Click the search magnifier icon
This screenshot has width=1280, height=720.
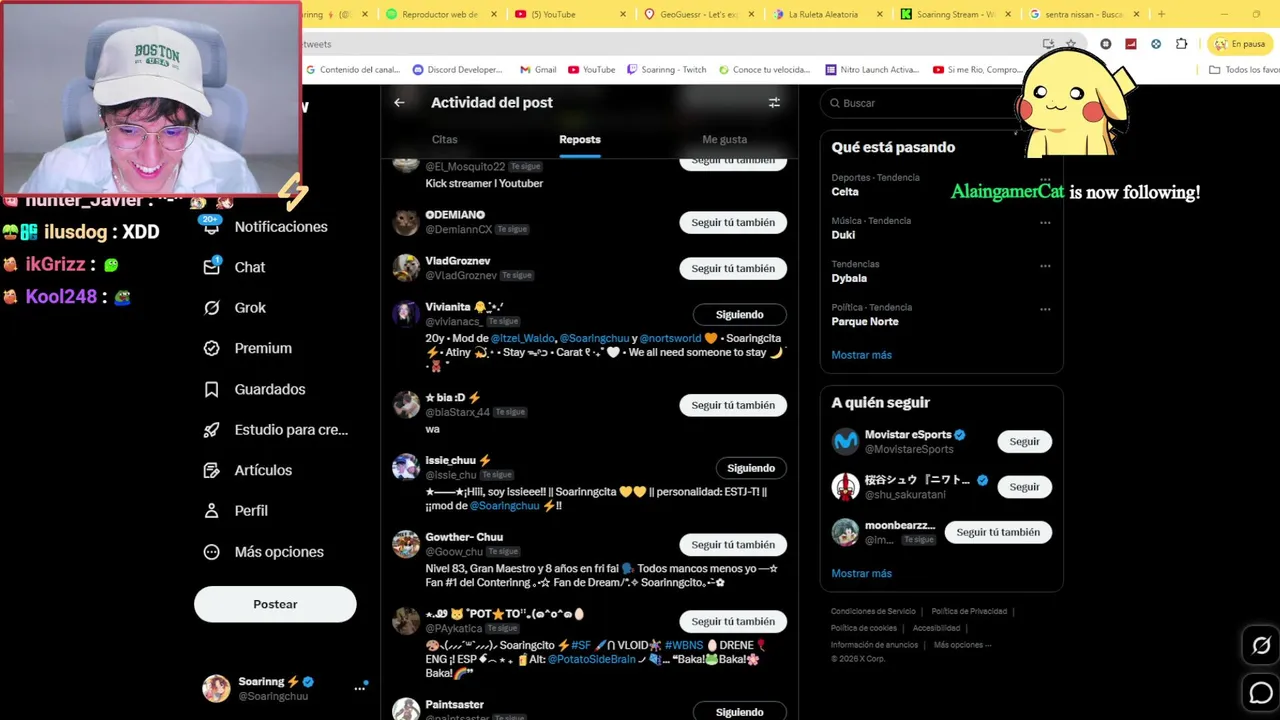click(833, 103)
